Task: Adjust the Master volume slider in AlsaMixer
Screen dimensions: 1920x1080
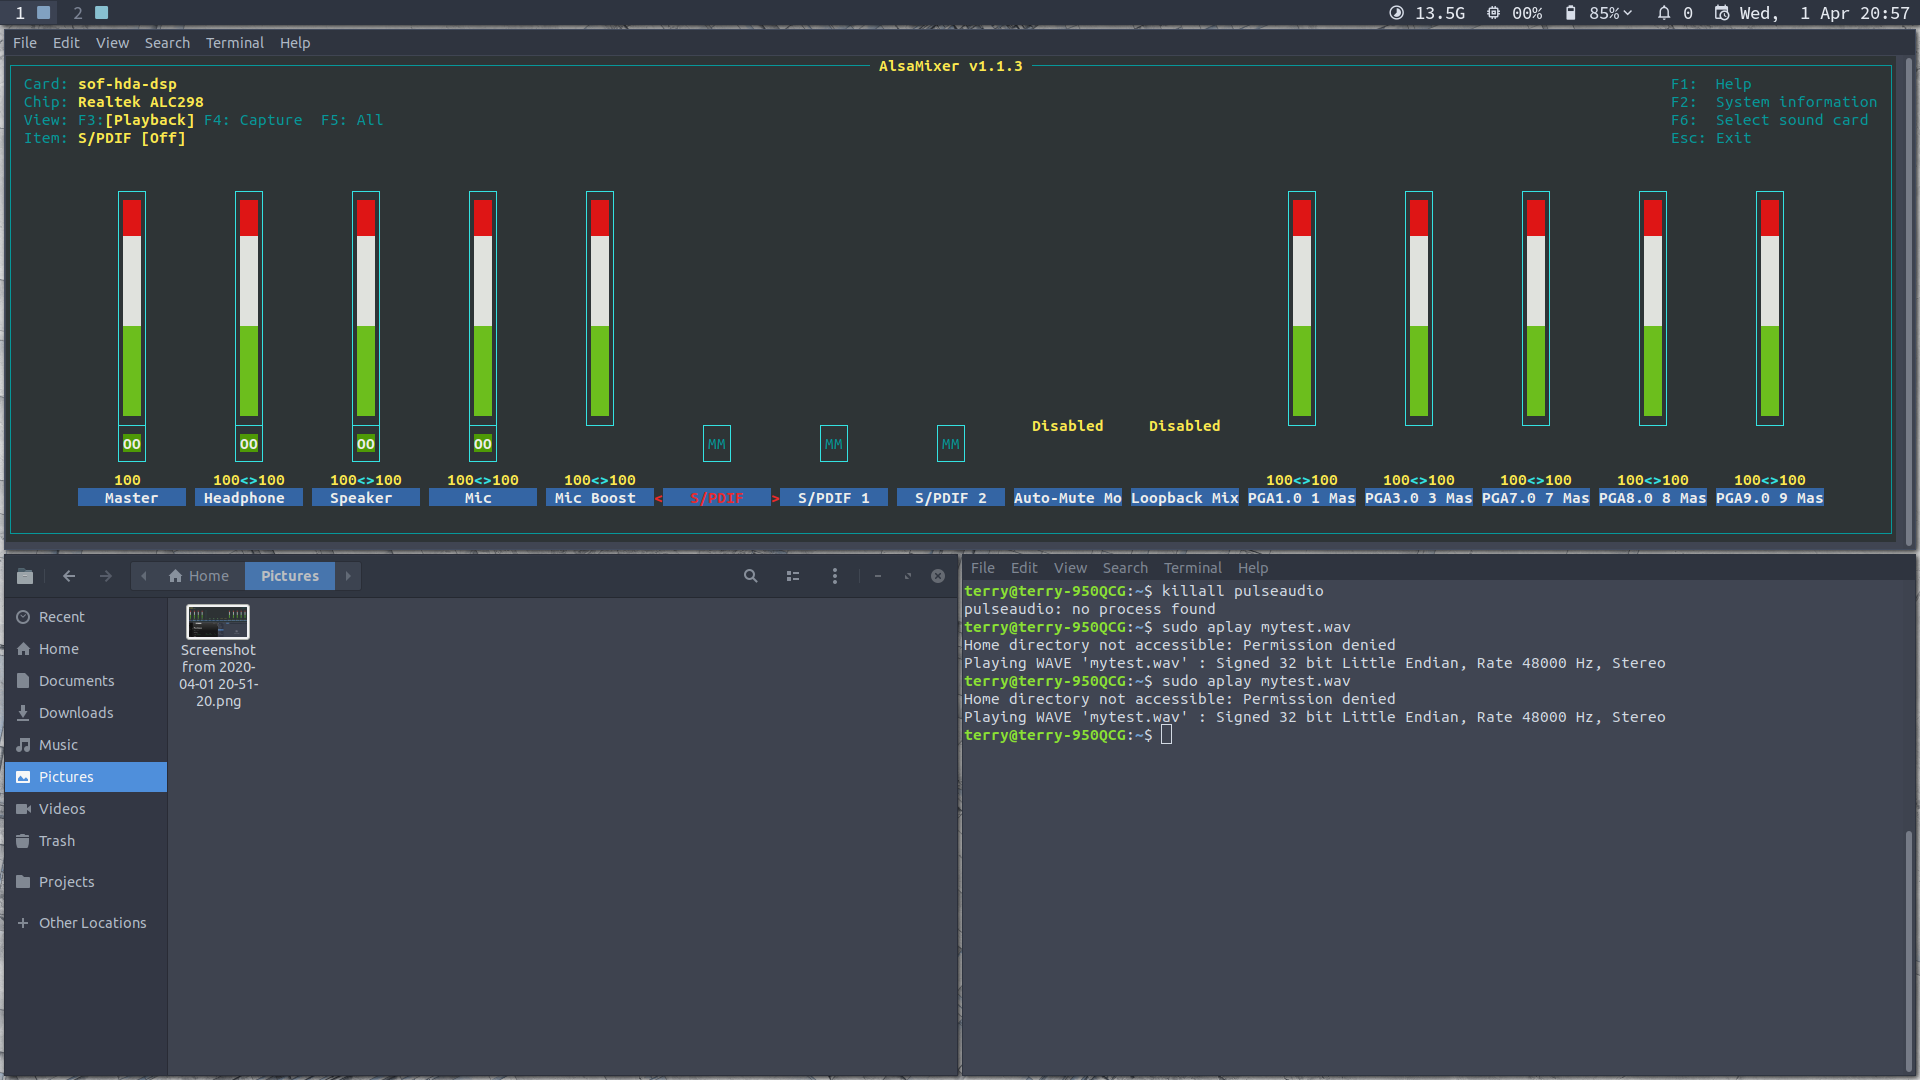Action: coord(131,320)
